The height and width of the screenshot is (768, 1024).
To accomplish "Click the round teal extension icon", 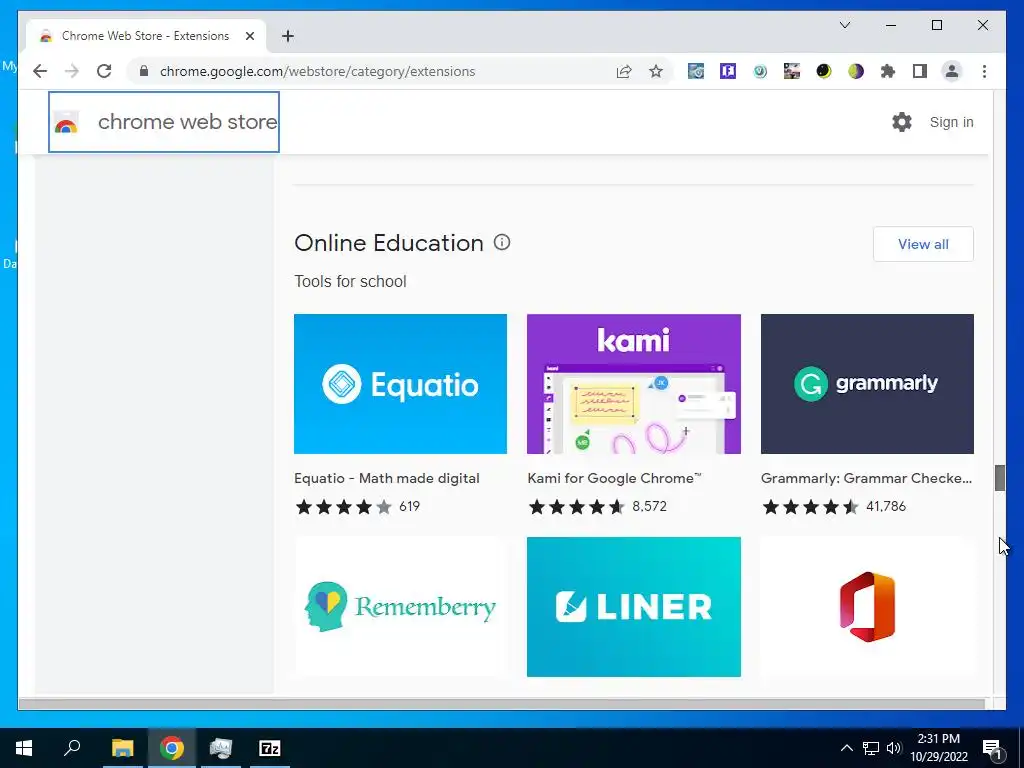I will pos(760,71).
